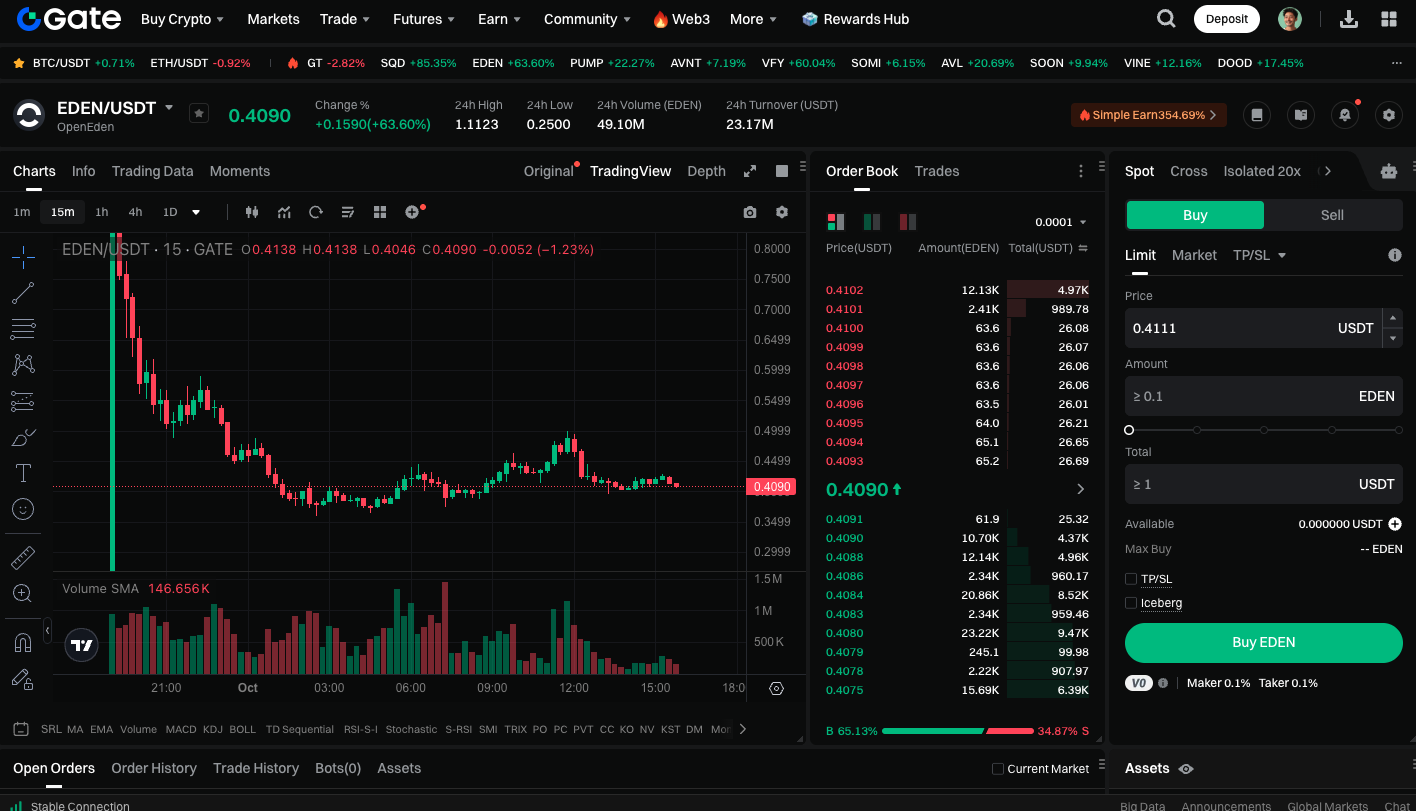Open chart settings gear icon
This screenshot has width=1416, height=811.
pos(782,212)
